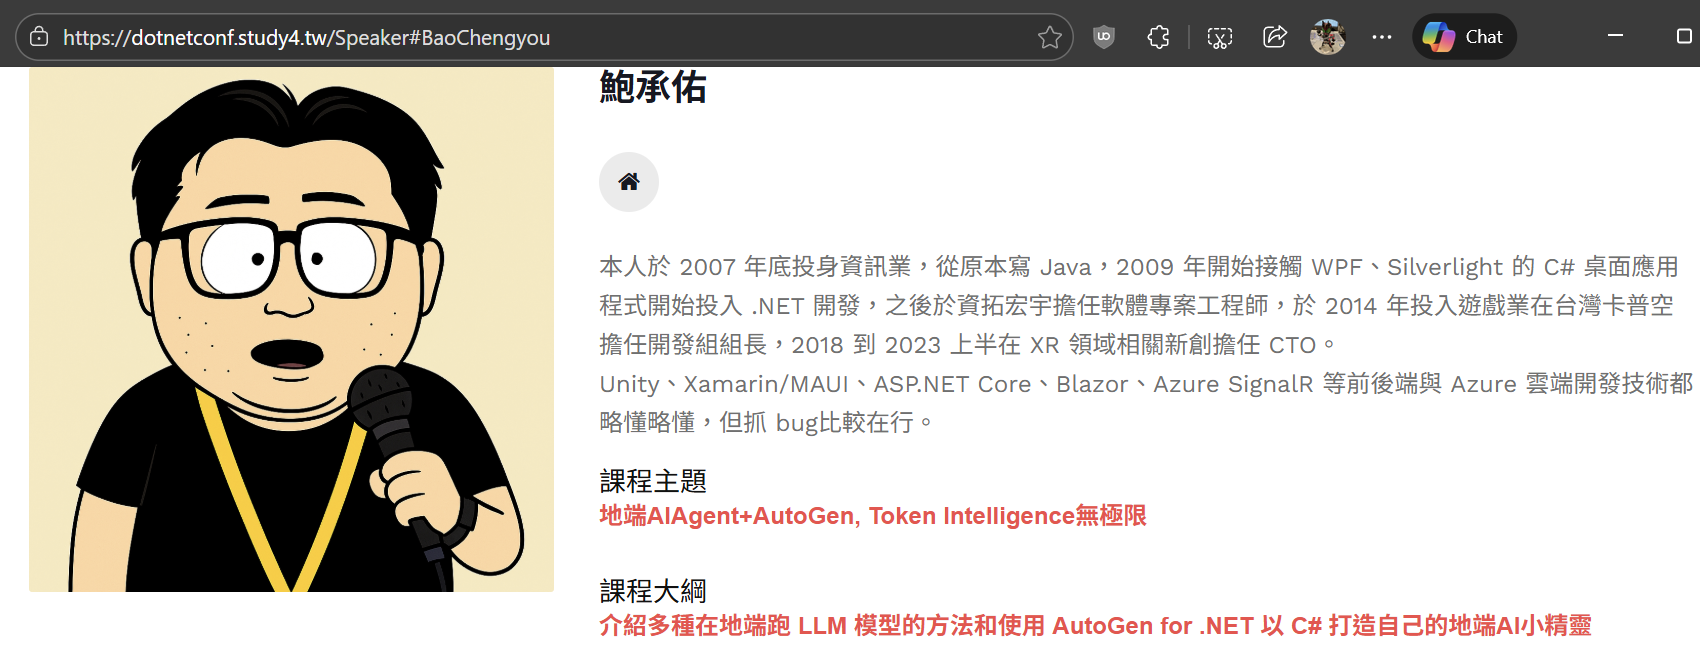Add this page to favorites with the star
The width and height of the screenshot is (1700, 660).
click(x=1049, y=37)
